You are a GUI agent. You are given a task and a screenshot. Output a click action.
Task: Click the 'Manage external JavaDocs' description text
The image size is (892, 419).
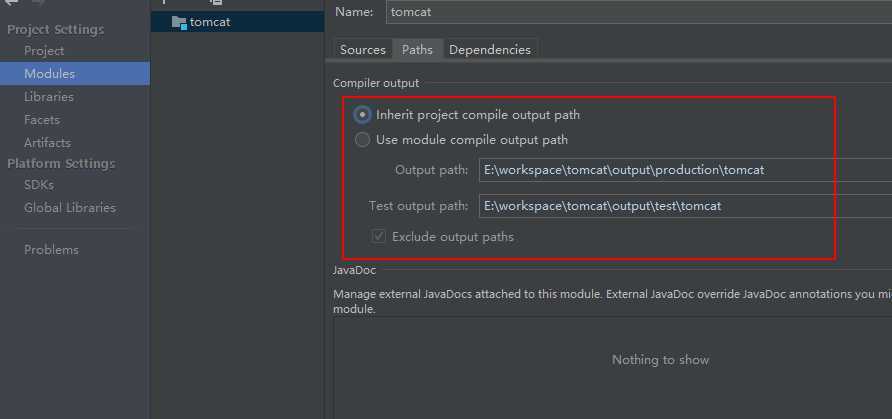(x=612, y=302)
